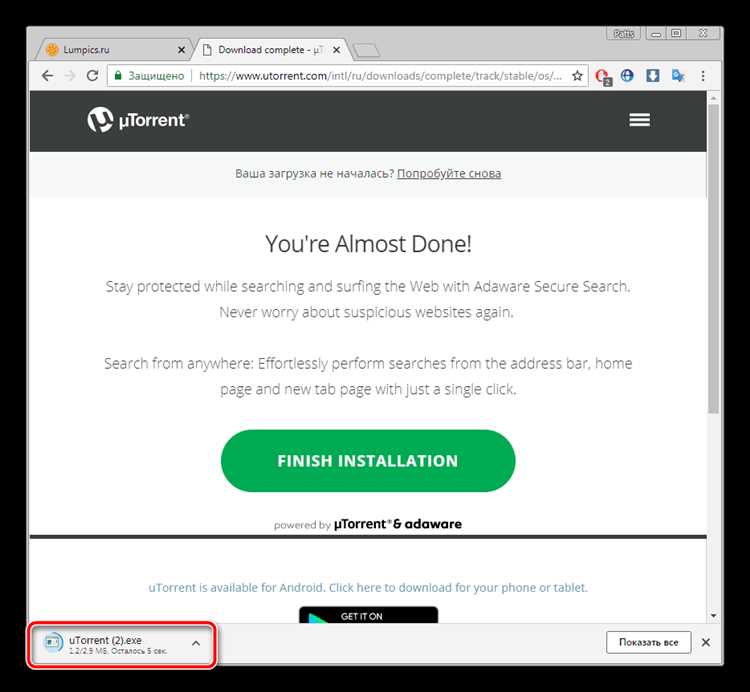Click the You're Almost Done! heading
Image resolution: width=750 pixels, height=692 pixels.
point(368,244)
